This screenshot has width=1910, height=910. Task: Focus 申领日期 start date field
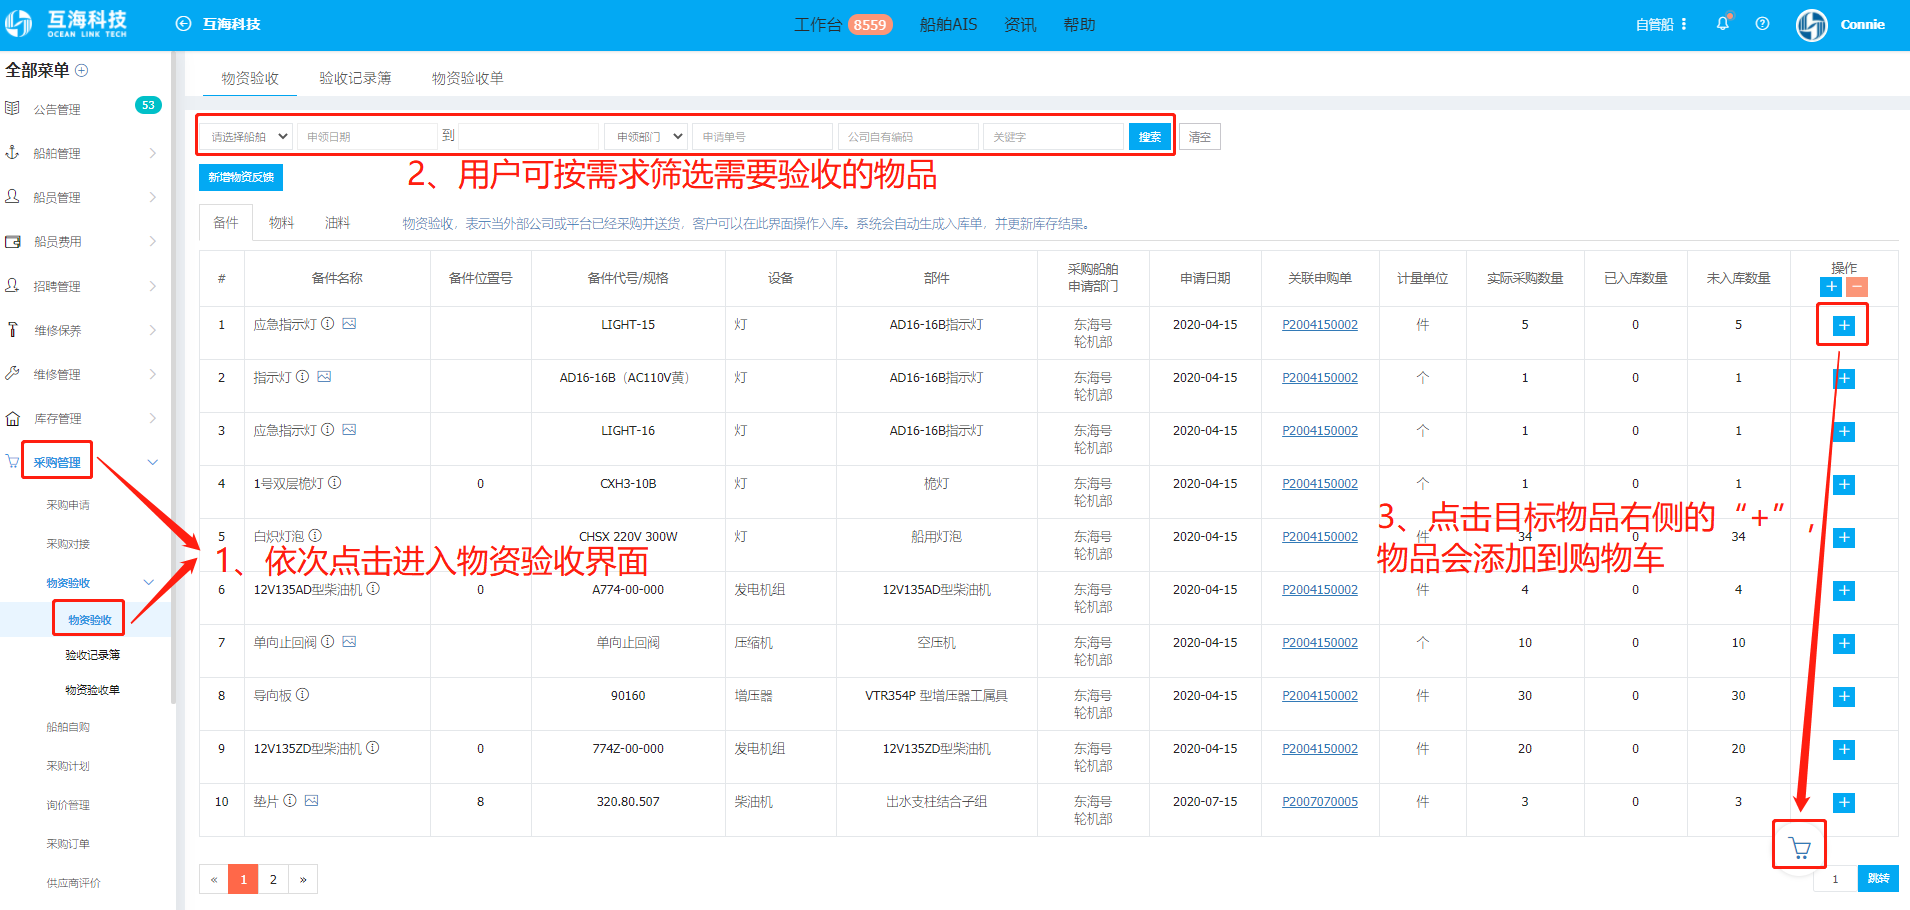coord(368,137)
